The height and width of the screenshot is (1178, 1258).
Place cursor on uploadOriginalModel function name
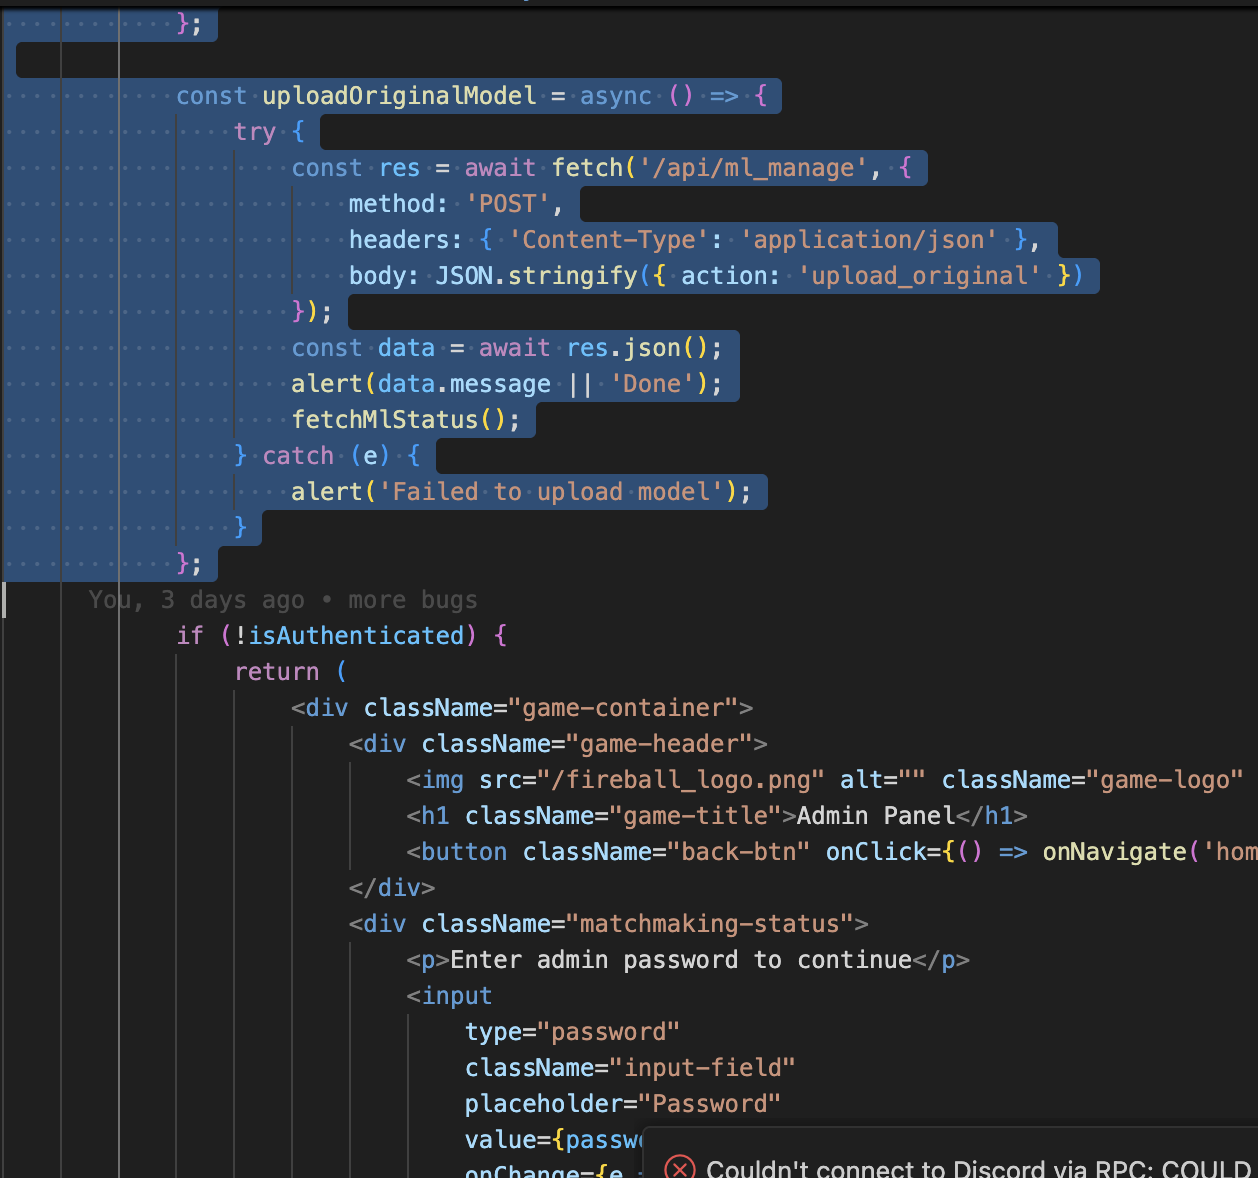click(399, 96)
